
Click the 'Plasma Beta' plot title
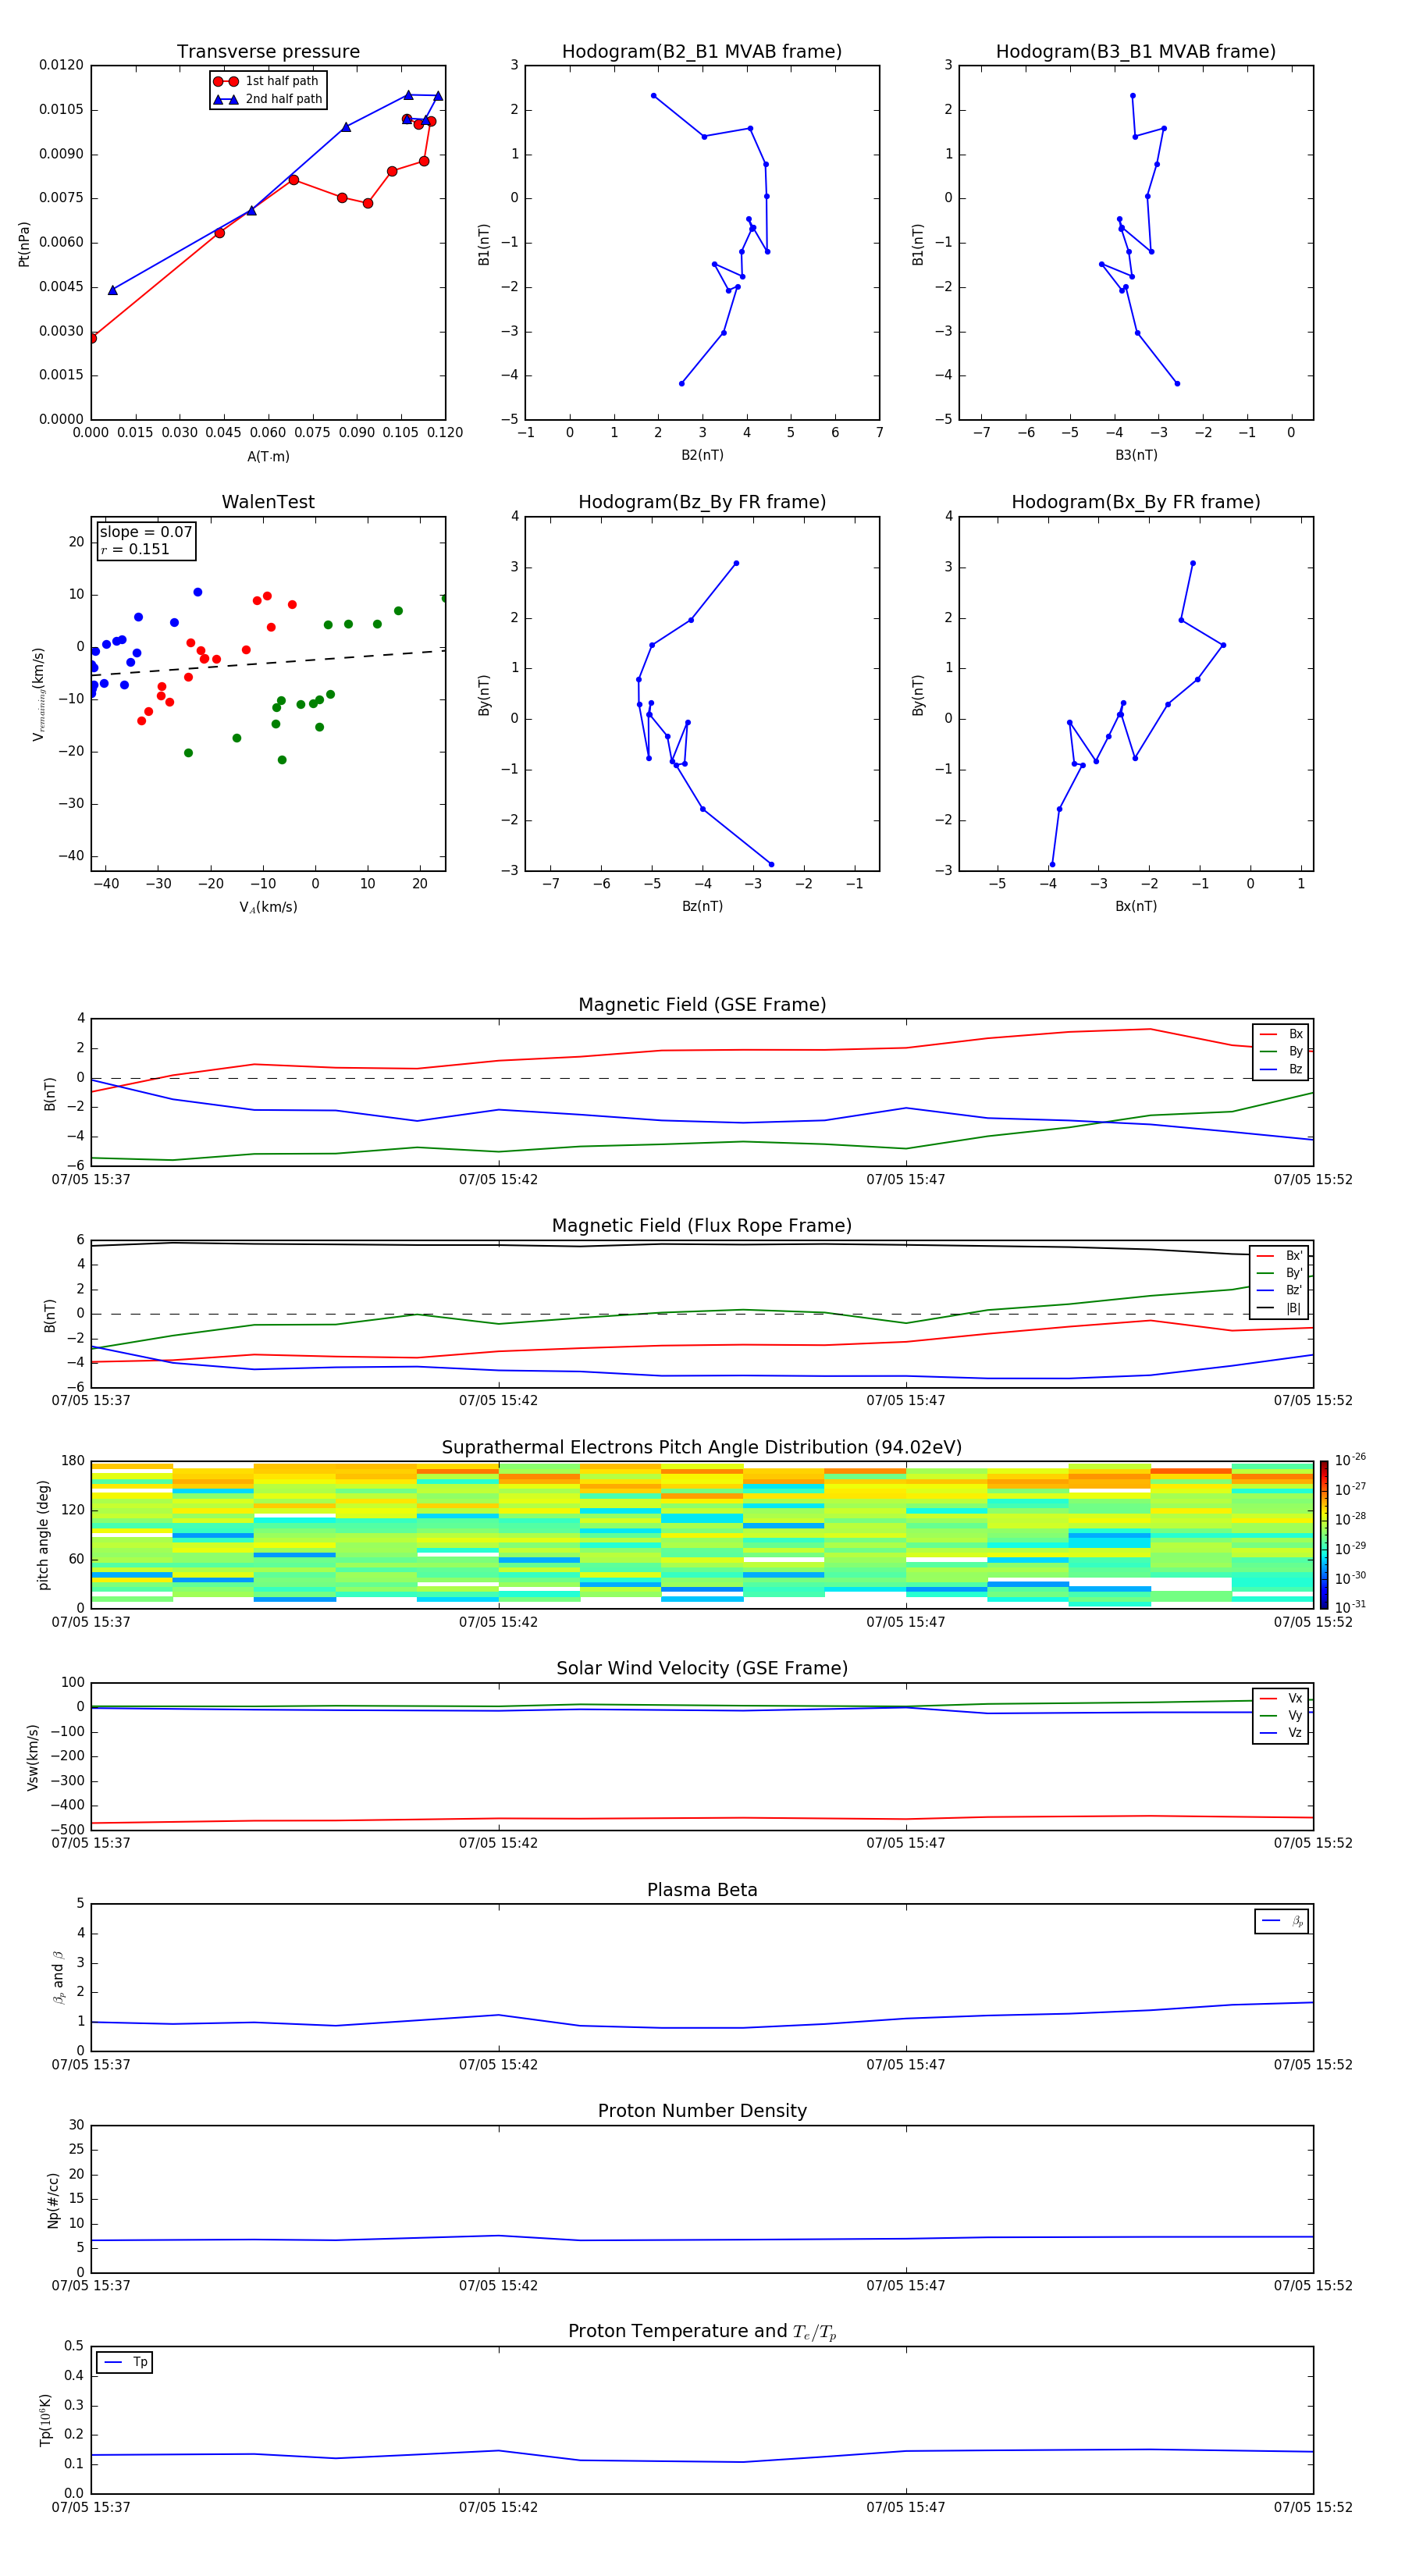pyautogui.click(x=702, y=1890)
